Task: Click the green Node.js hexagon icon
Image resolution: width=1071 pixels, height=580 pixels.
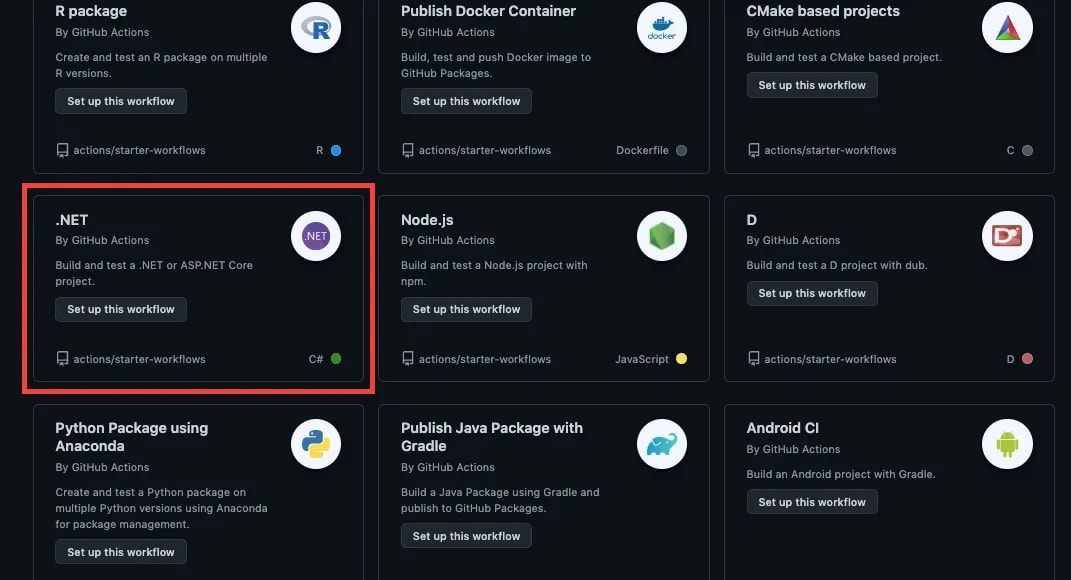Action: (x=661, y=236)
